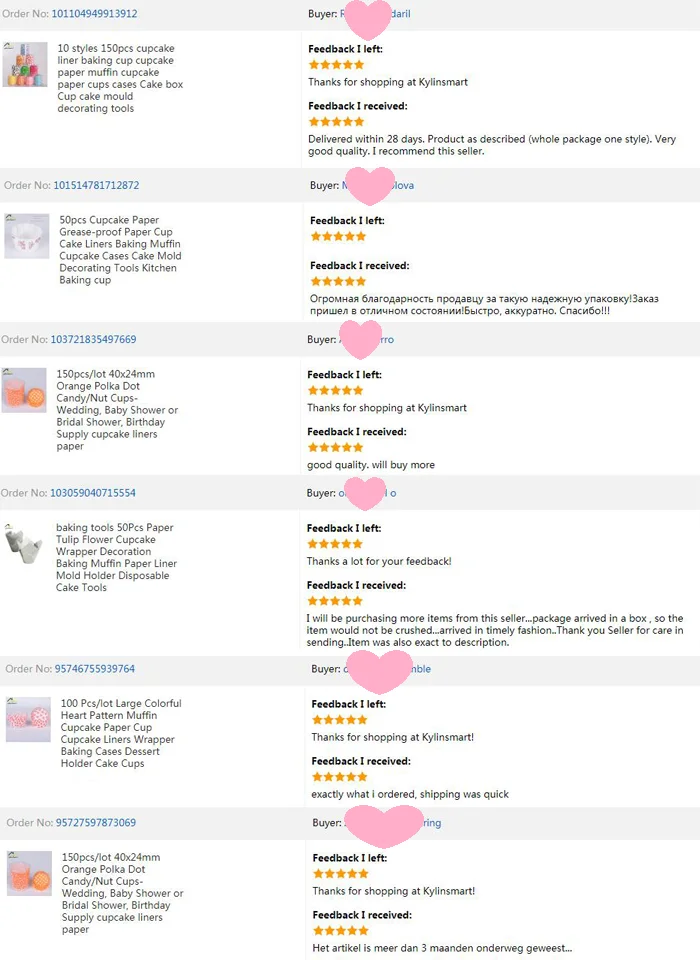The width and height of the screenshot is (700, 960).
Task: Open order number 103721835497669
Action: [93, 339]
